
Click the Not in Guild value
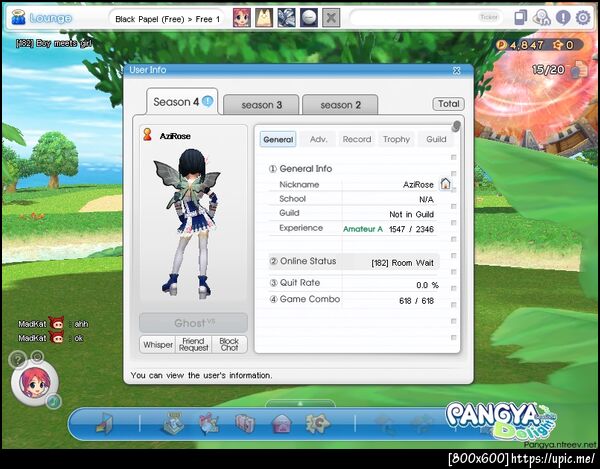[411, 214]
